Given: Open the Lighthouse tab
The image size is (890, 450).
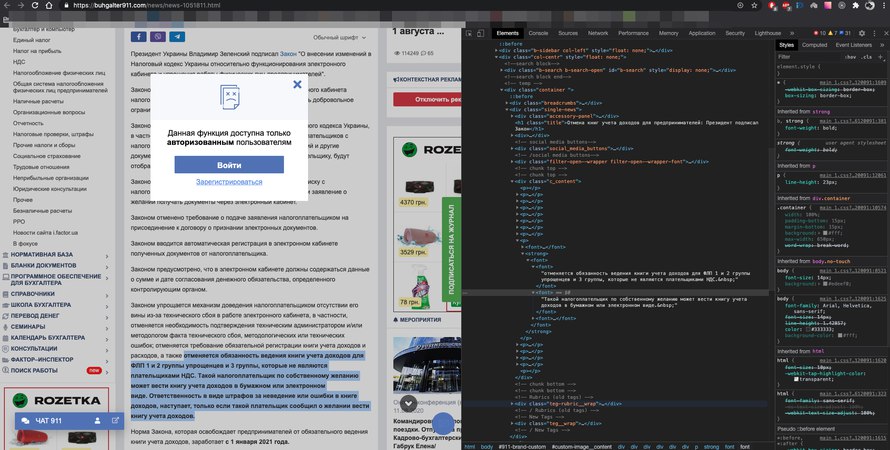Looking at the screenshot, I should coord(767,33).
